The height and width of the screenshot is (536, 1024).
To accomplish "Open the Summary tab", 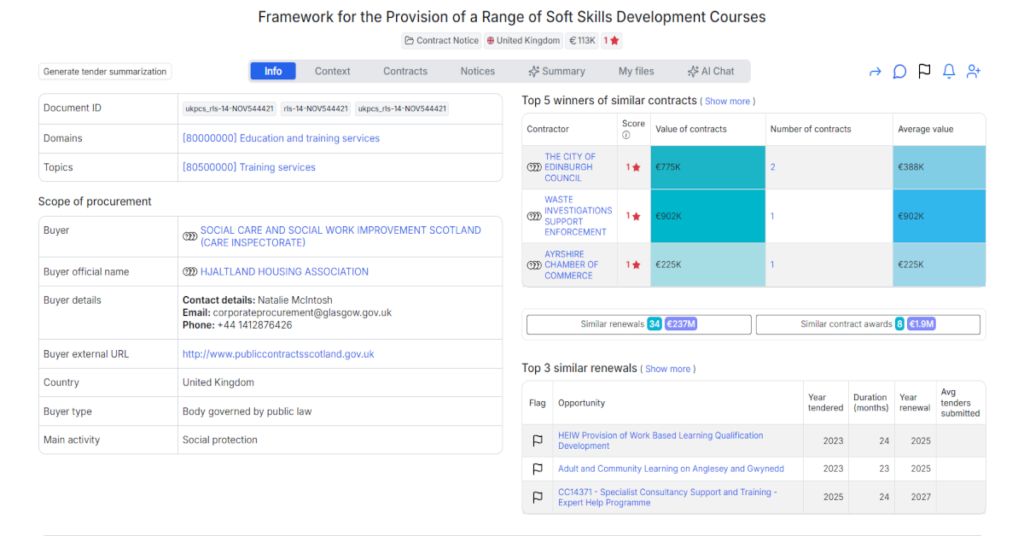I will 557,71.
